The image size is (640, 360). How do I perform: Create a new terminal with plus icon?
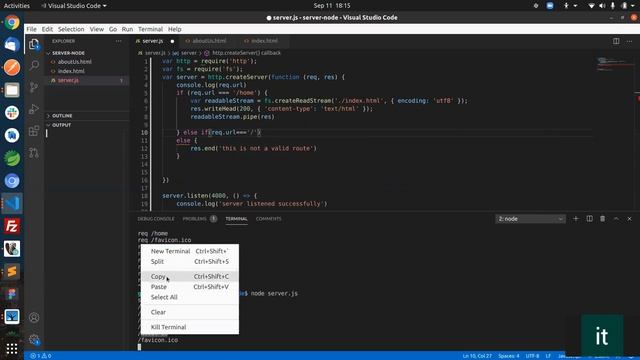[x=576, y=219]
